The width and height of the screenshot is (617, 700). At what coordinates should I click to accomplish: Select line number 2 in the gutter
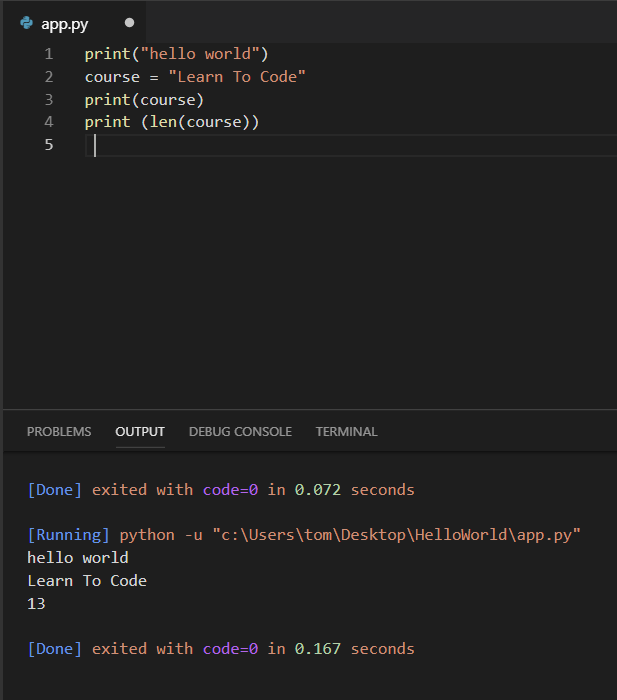pyautogui.click(x=49, y=76)
